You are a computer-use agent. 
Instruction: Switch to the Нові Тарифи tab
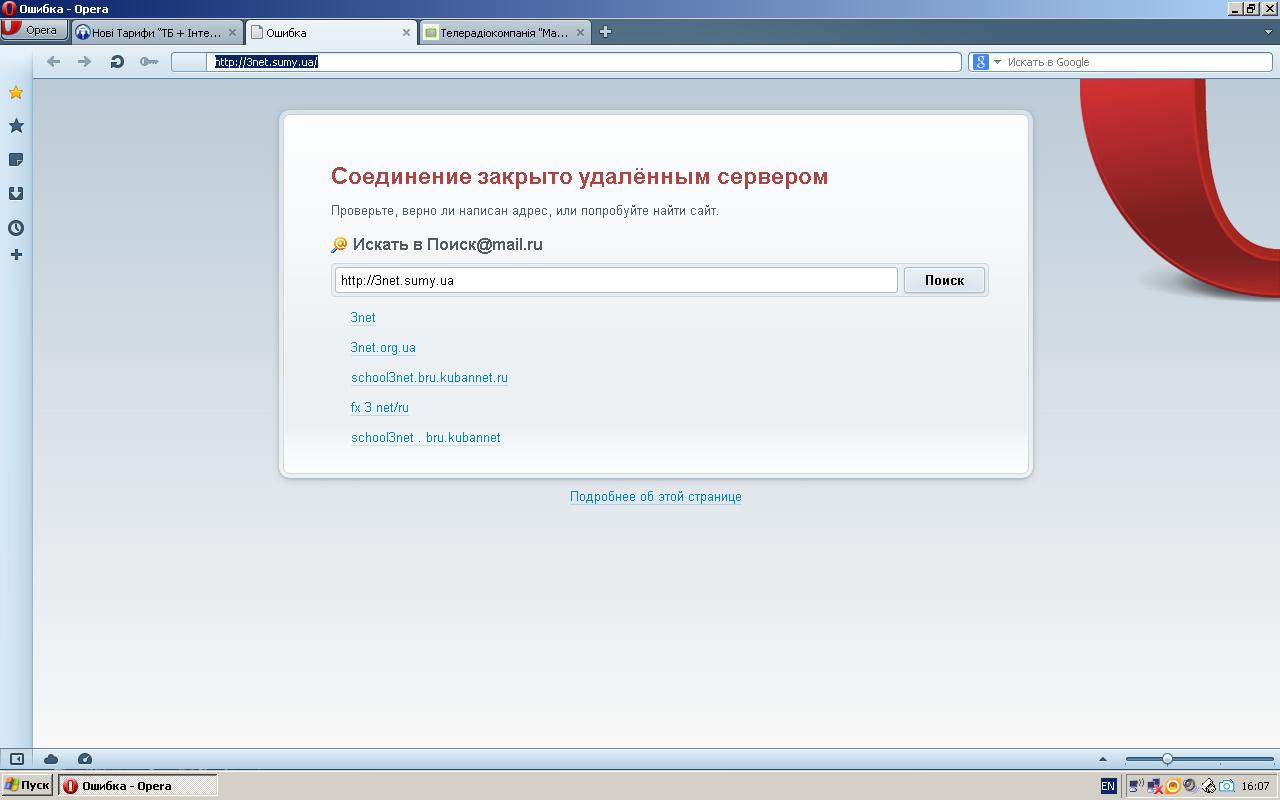(x=150, y=32)
